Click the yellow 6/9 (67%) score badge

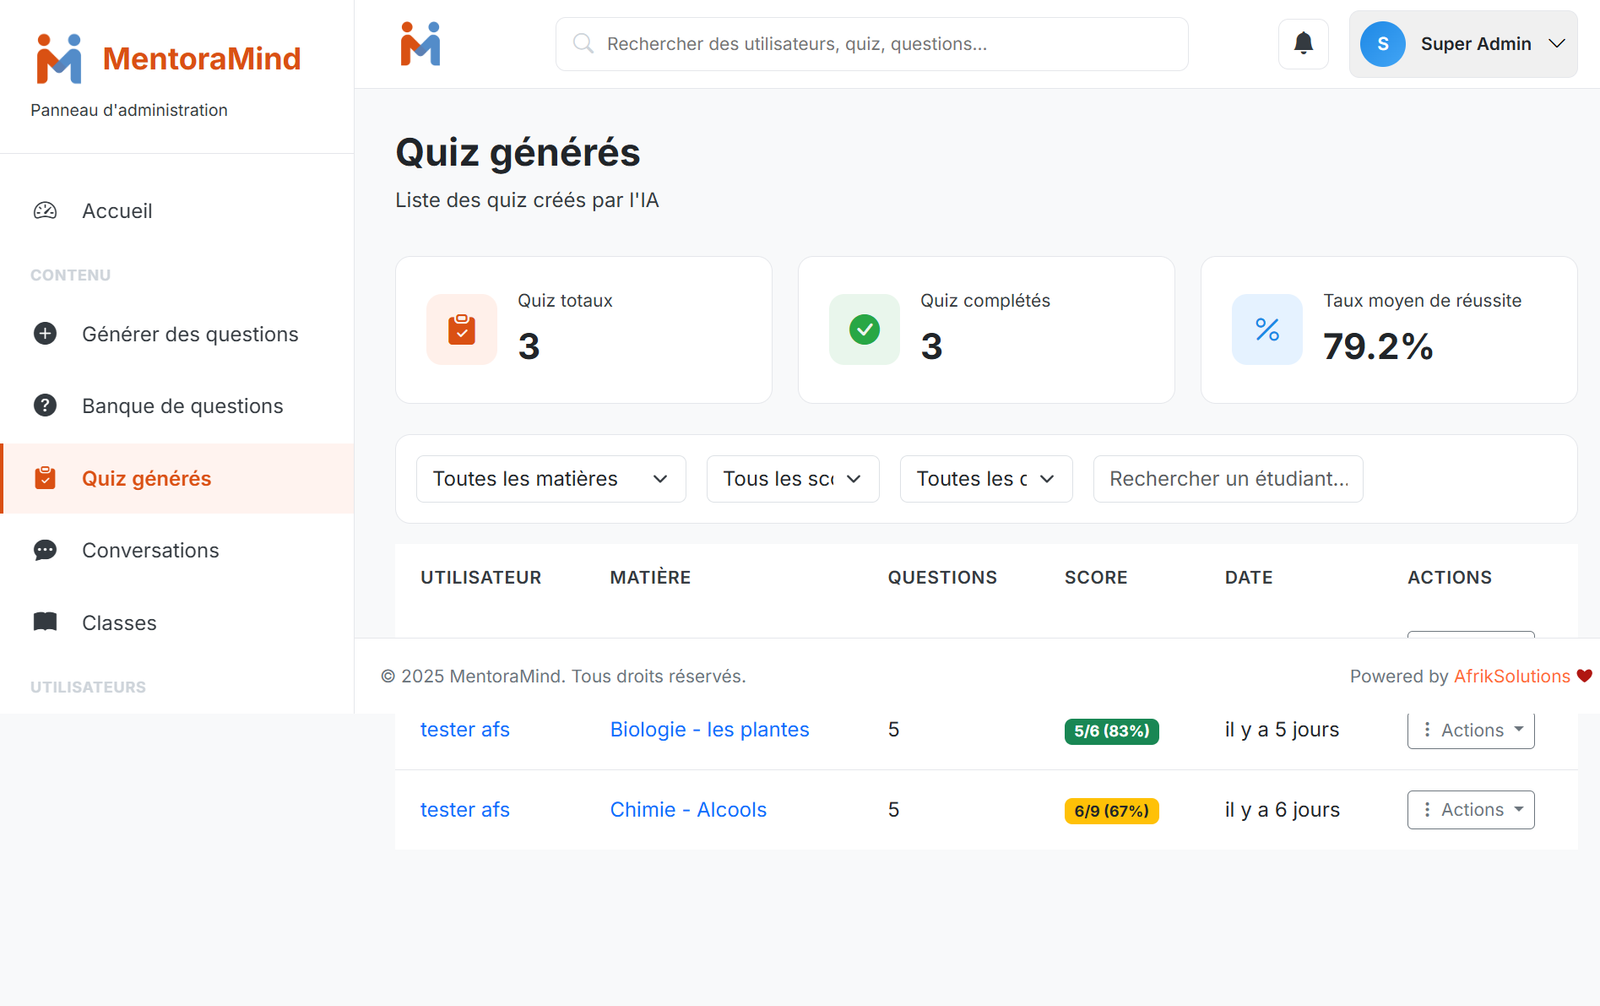tap(1111, 811)
